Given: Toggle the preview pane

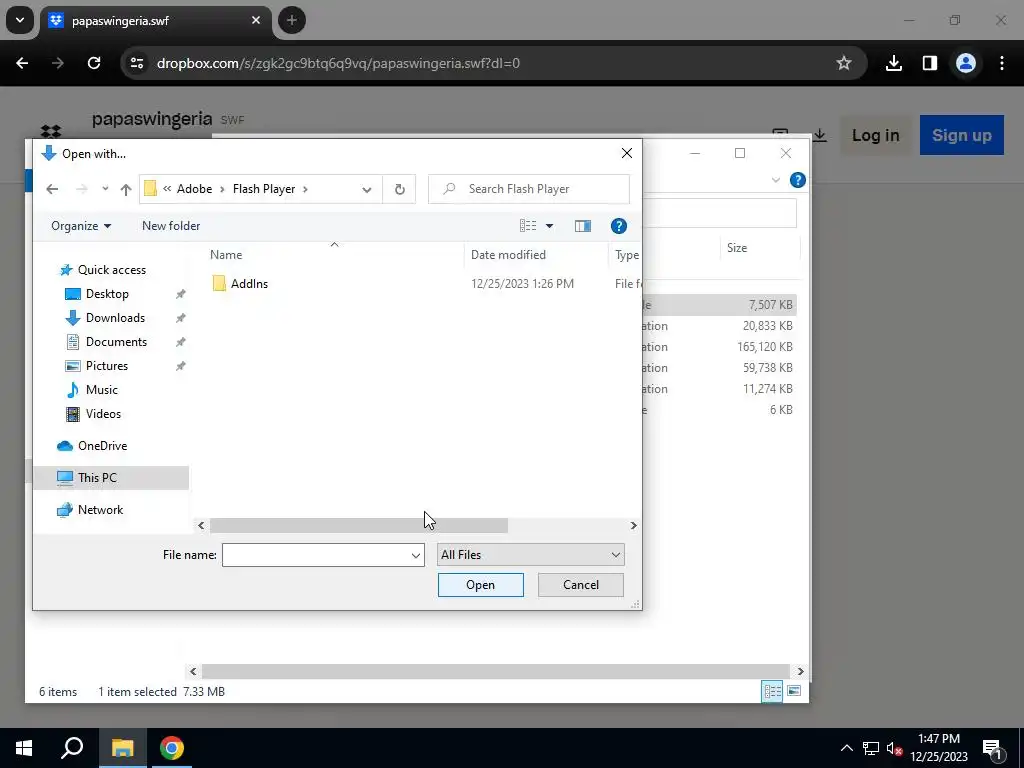Looking at the screenshot, I should pos(583,226).
